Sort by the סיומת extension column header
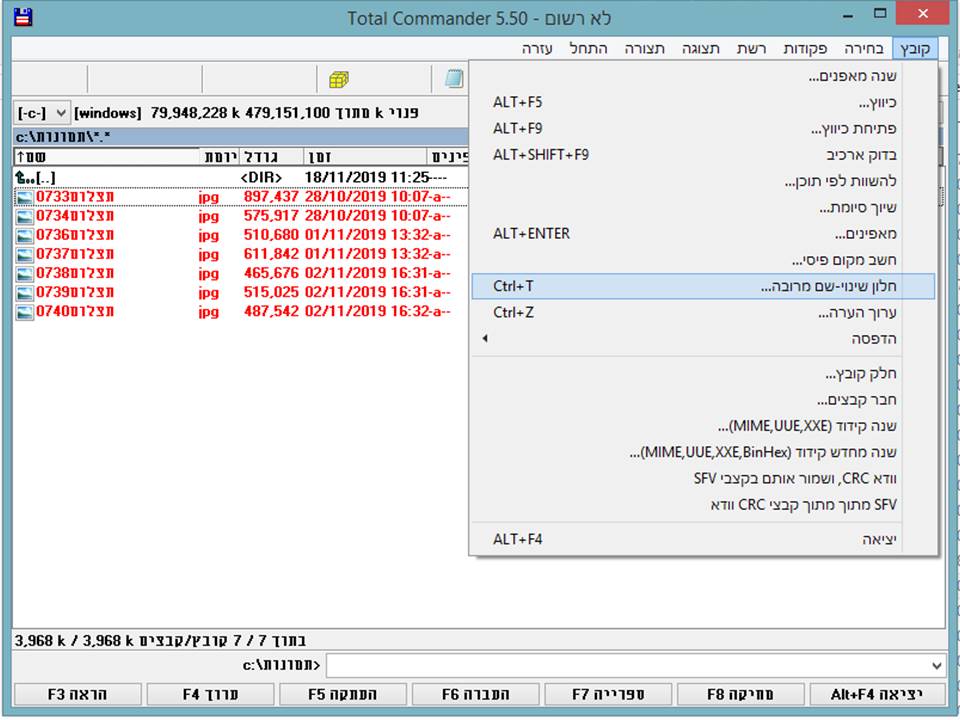 [x=220, y=157]
